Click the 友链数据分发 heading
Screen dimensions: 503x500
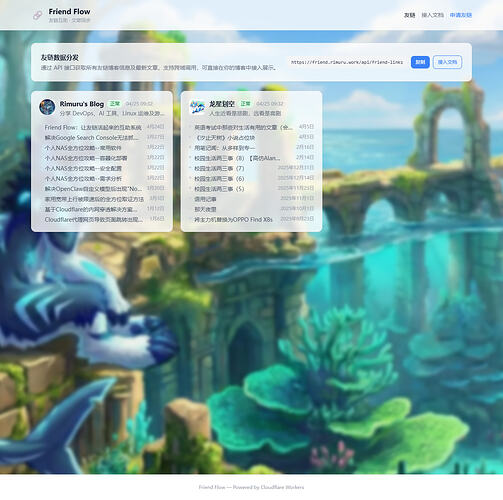pyautogui.click(x=60, y=57)
